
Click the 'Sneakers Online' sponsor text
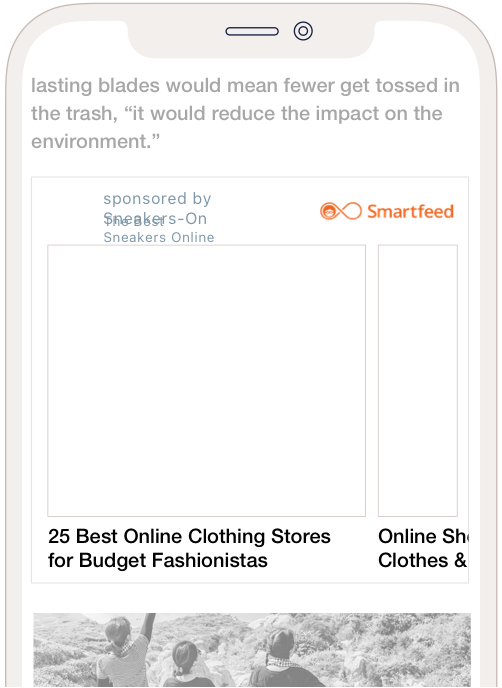click(159, 237)
